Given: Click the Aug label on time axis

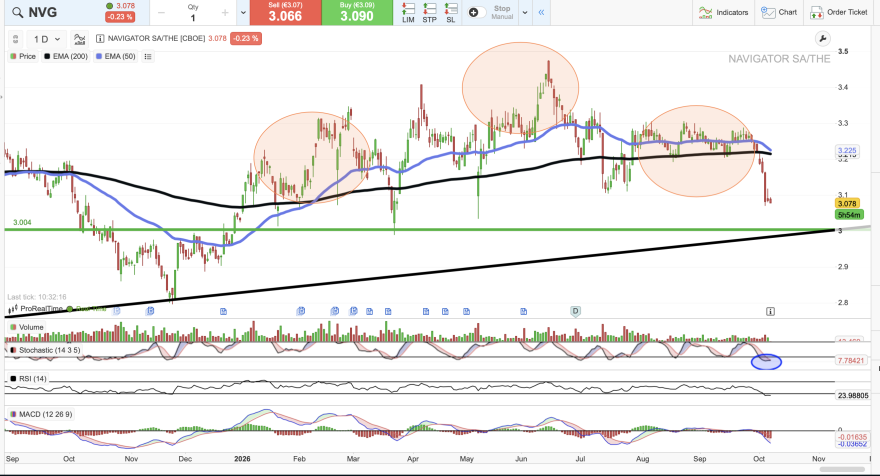Looking at the screenshot, I should pos(642,459).
